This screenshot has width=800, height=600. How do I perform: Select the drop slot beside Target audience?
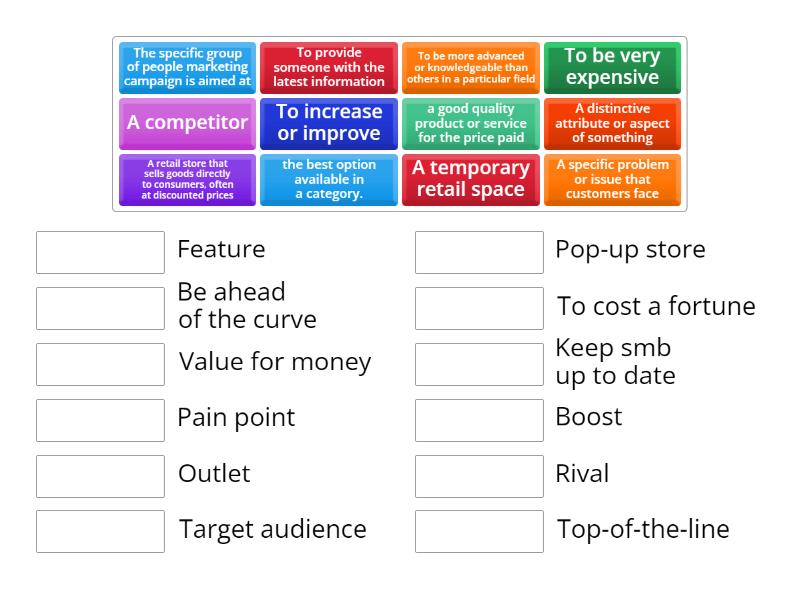[x=100, y=531]
